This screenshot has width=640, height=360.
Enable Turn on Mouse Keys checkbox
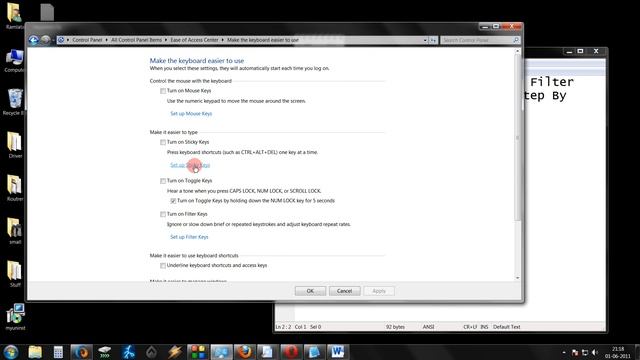tap(163, 91)
